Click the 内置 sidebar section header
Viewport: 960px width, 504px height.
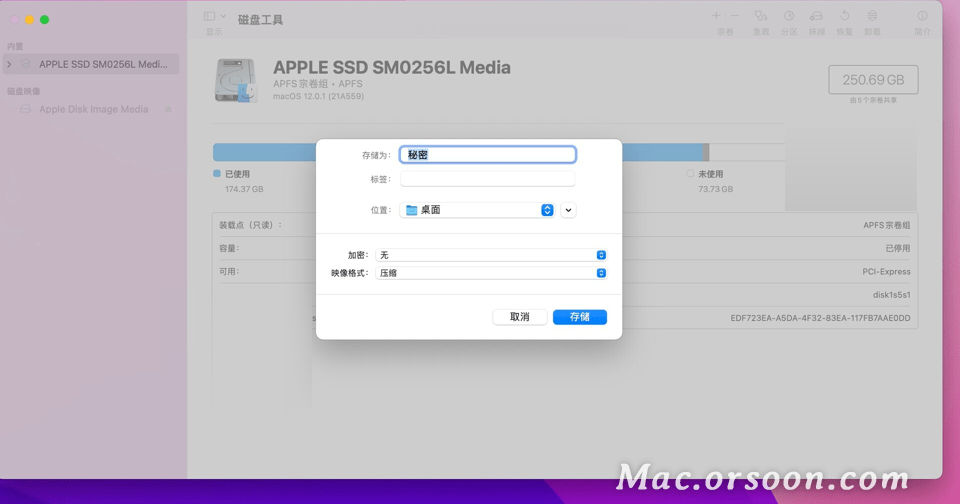15,46
